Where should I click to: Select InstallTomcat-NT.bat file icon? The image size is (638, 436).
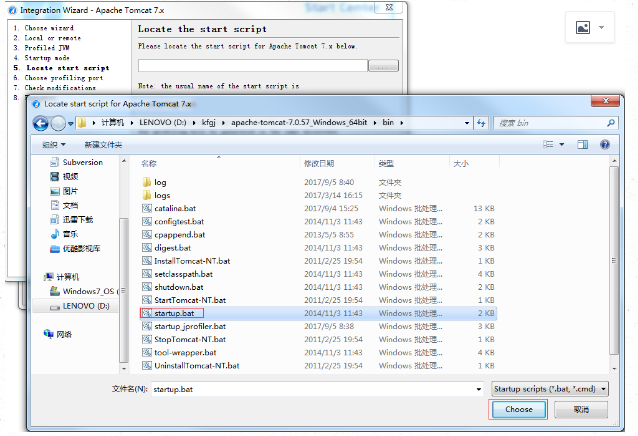coord(146,261)
